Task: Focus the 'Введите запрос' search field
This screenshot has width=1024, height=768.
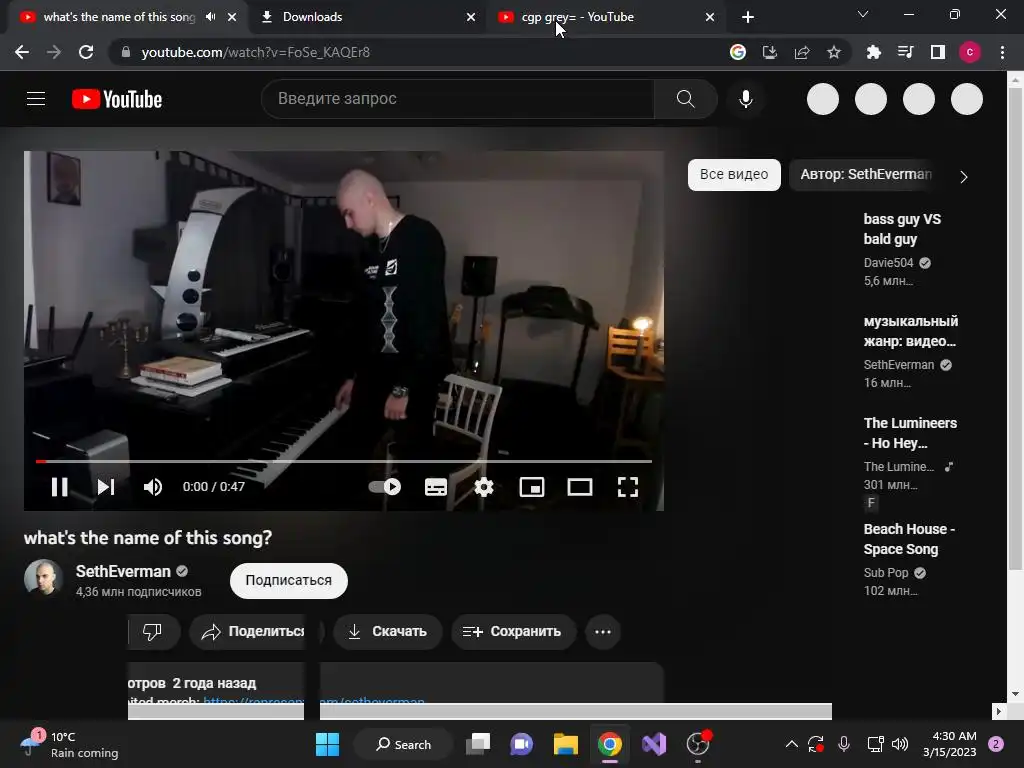Action: (x=457, y=99)
